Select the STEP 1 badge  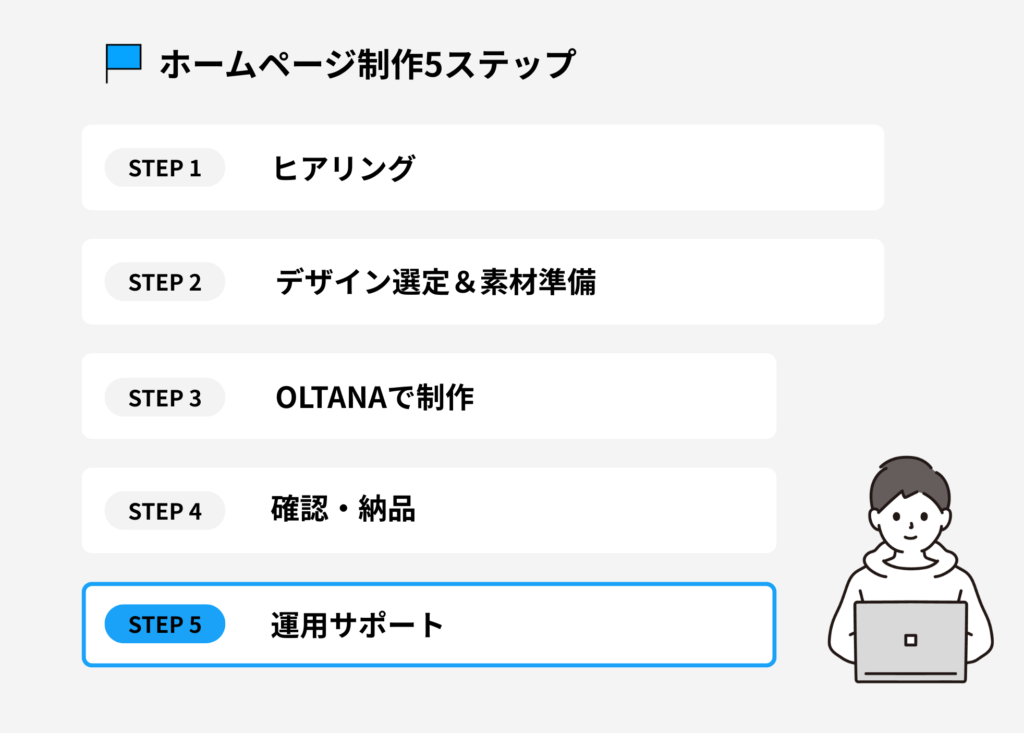pyautogui.click(x=165, y=168)
